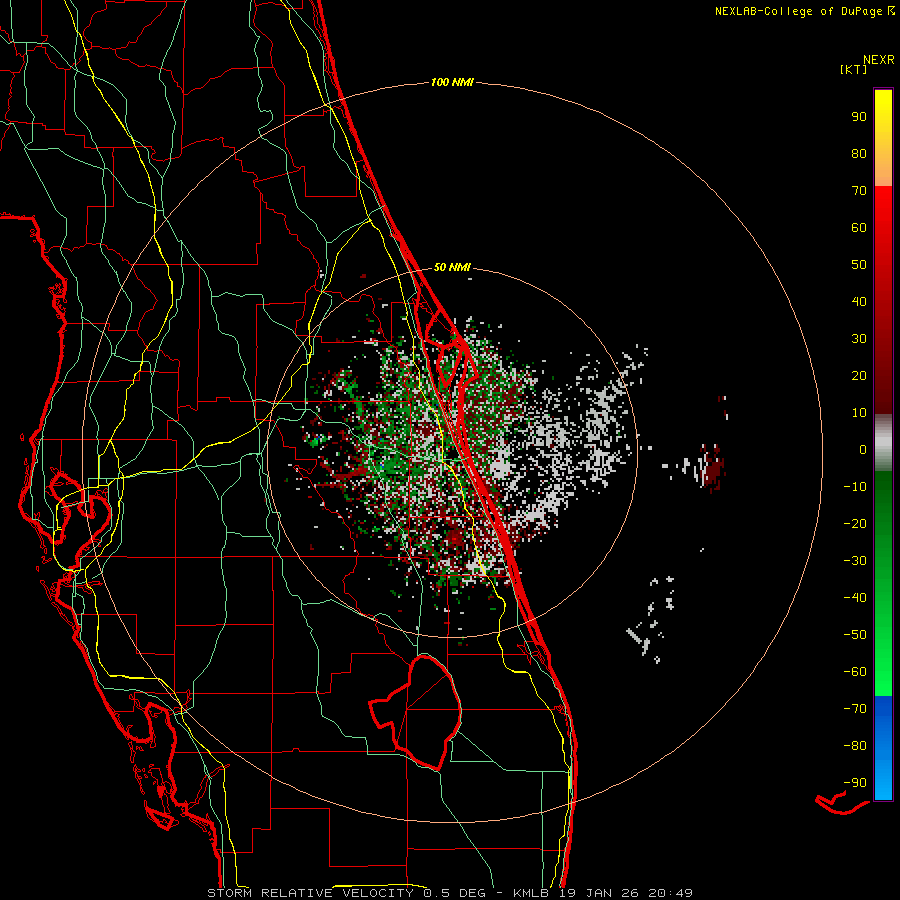Pick the -70 scale value
The width and height of the screenshot is (900, 900).
(855, 709)
